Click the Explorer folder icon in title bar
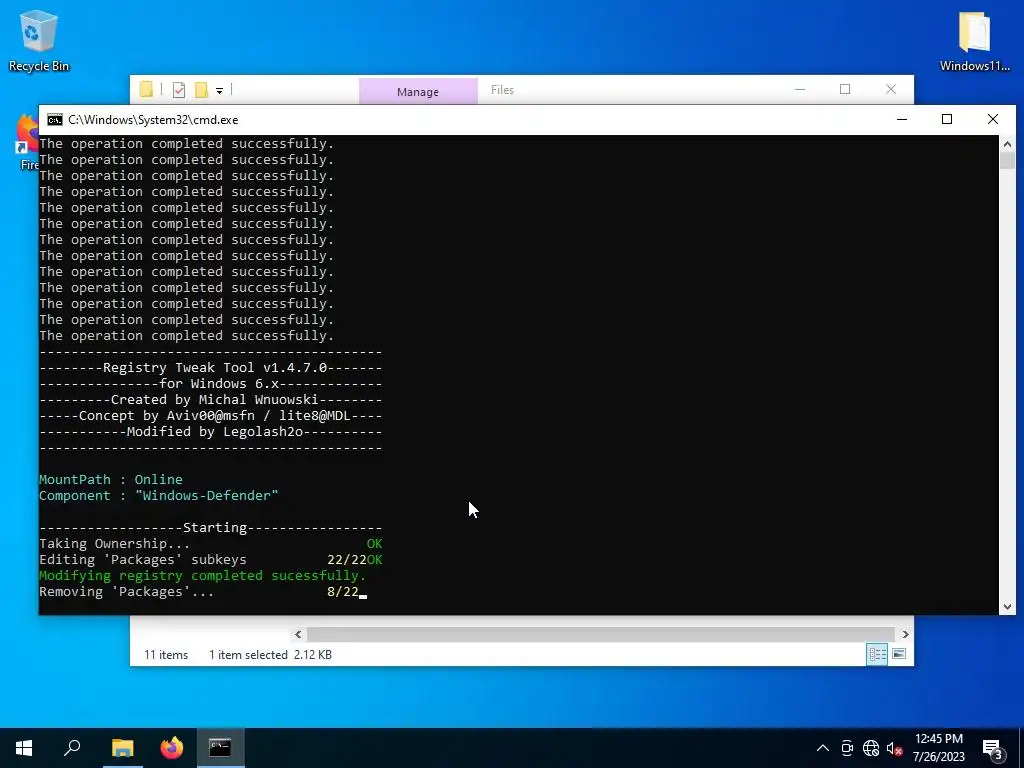 [x=146, y=89]
